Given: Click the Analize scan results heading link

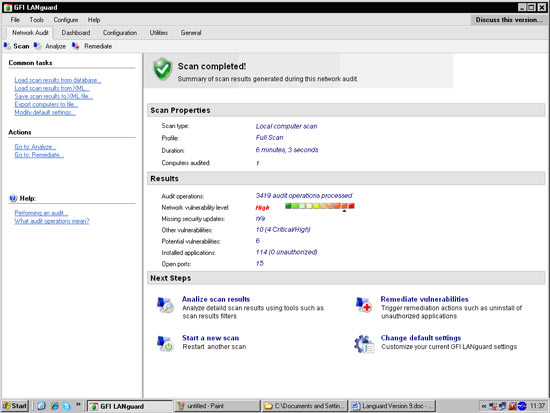Looking at the screenshot, I should point(216,299).
